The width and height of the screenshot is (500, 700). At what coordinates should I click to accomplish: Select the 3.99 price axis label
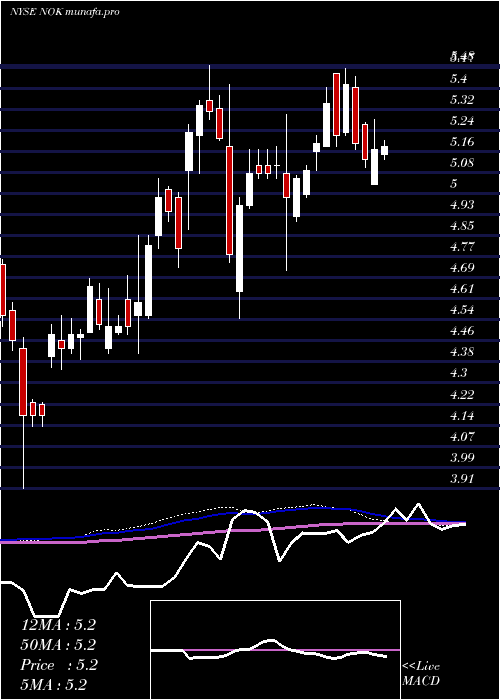(x=462, y=458)
